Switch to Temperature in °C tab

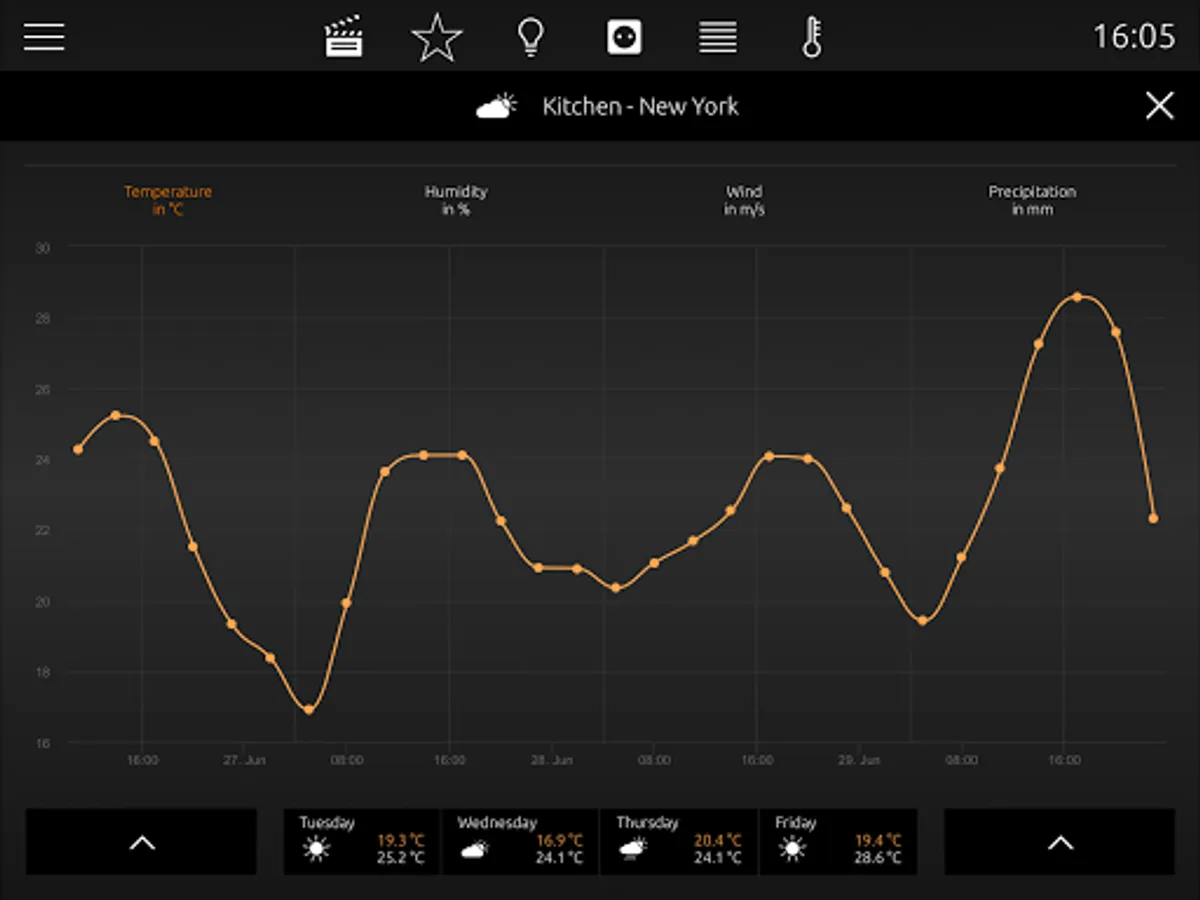pyautogui.click(x=168, y=200)
